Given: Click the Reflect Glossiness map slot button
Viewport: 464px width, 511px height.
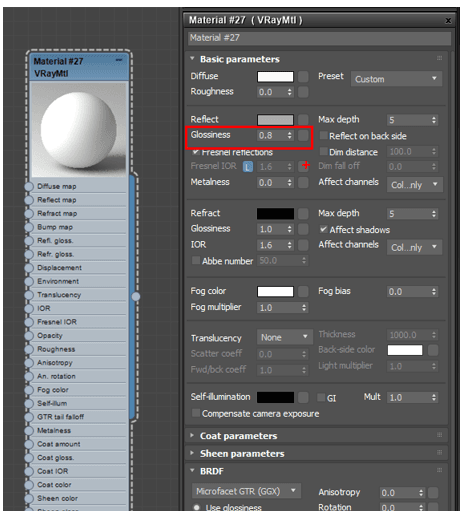Looking at the screenshot, I should 303,135.
